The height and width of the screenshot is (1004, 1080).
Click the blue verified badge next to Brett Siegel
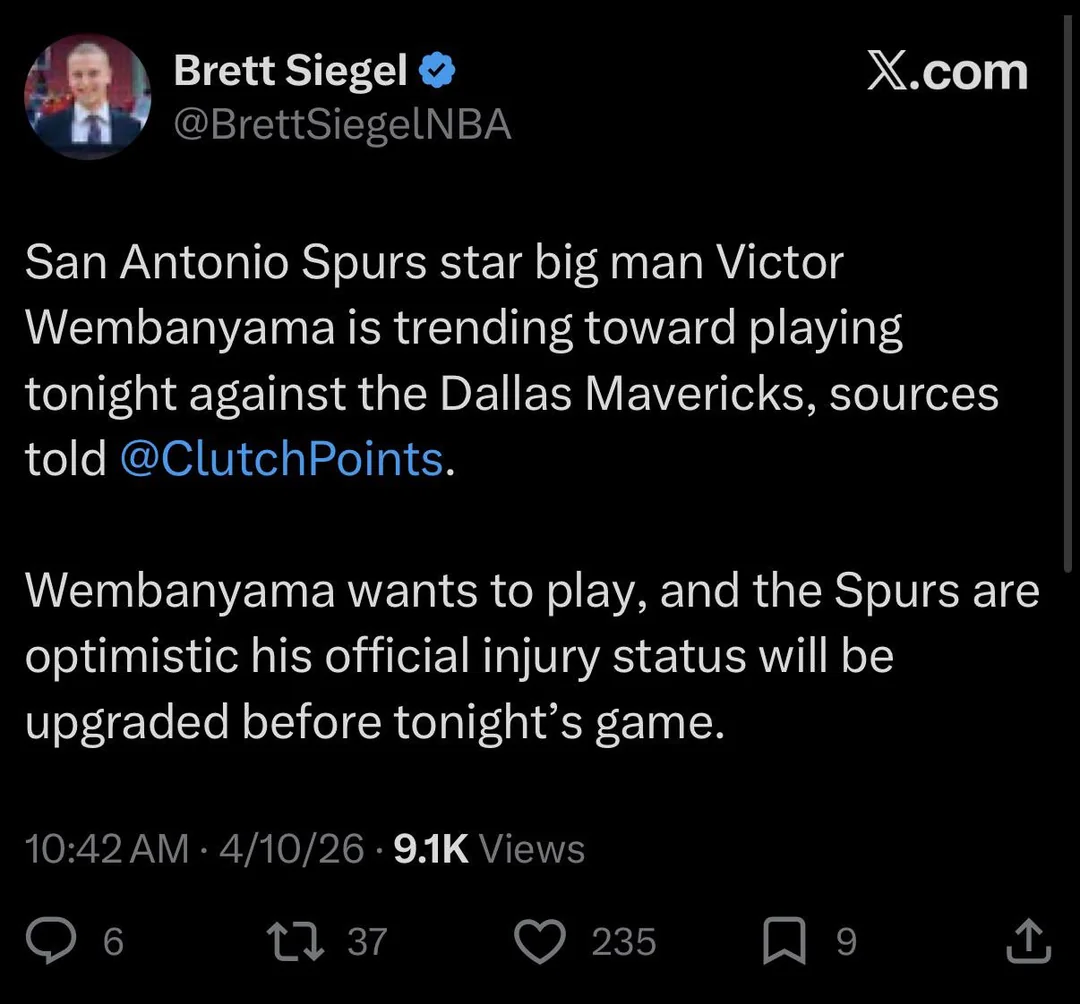[437, 68]
